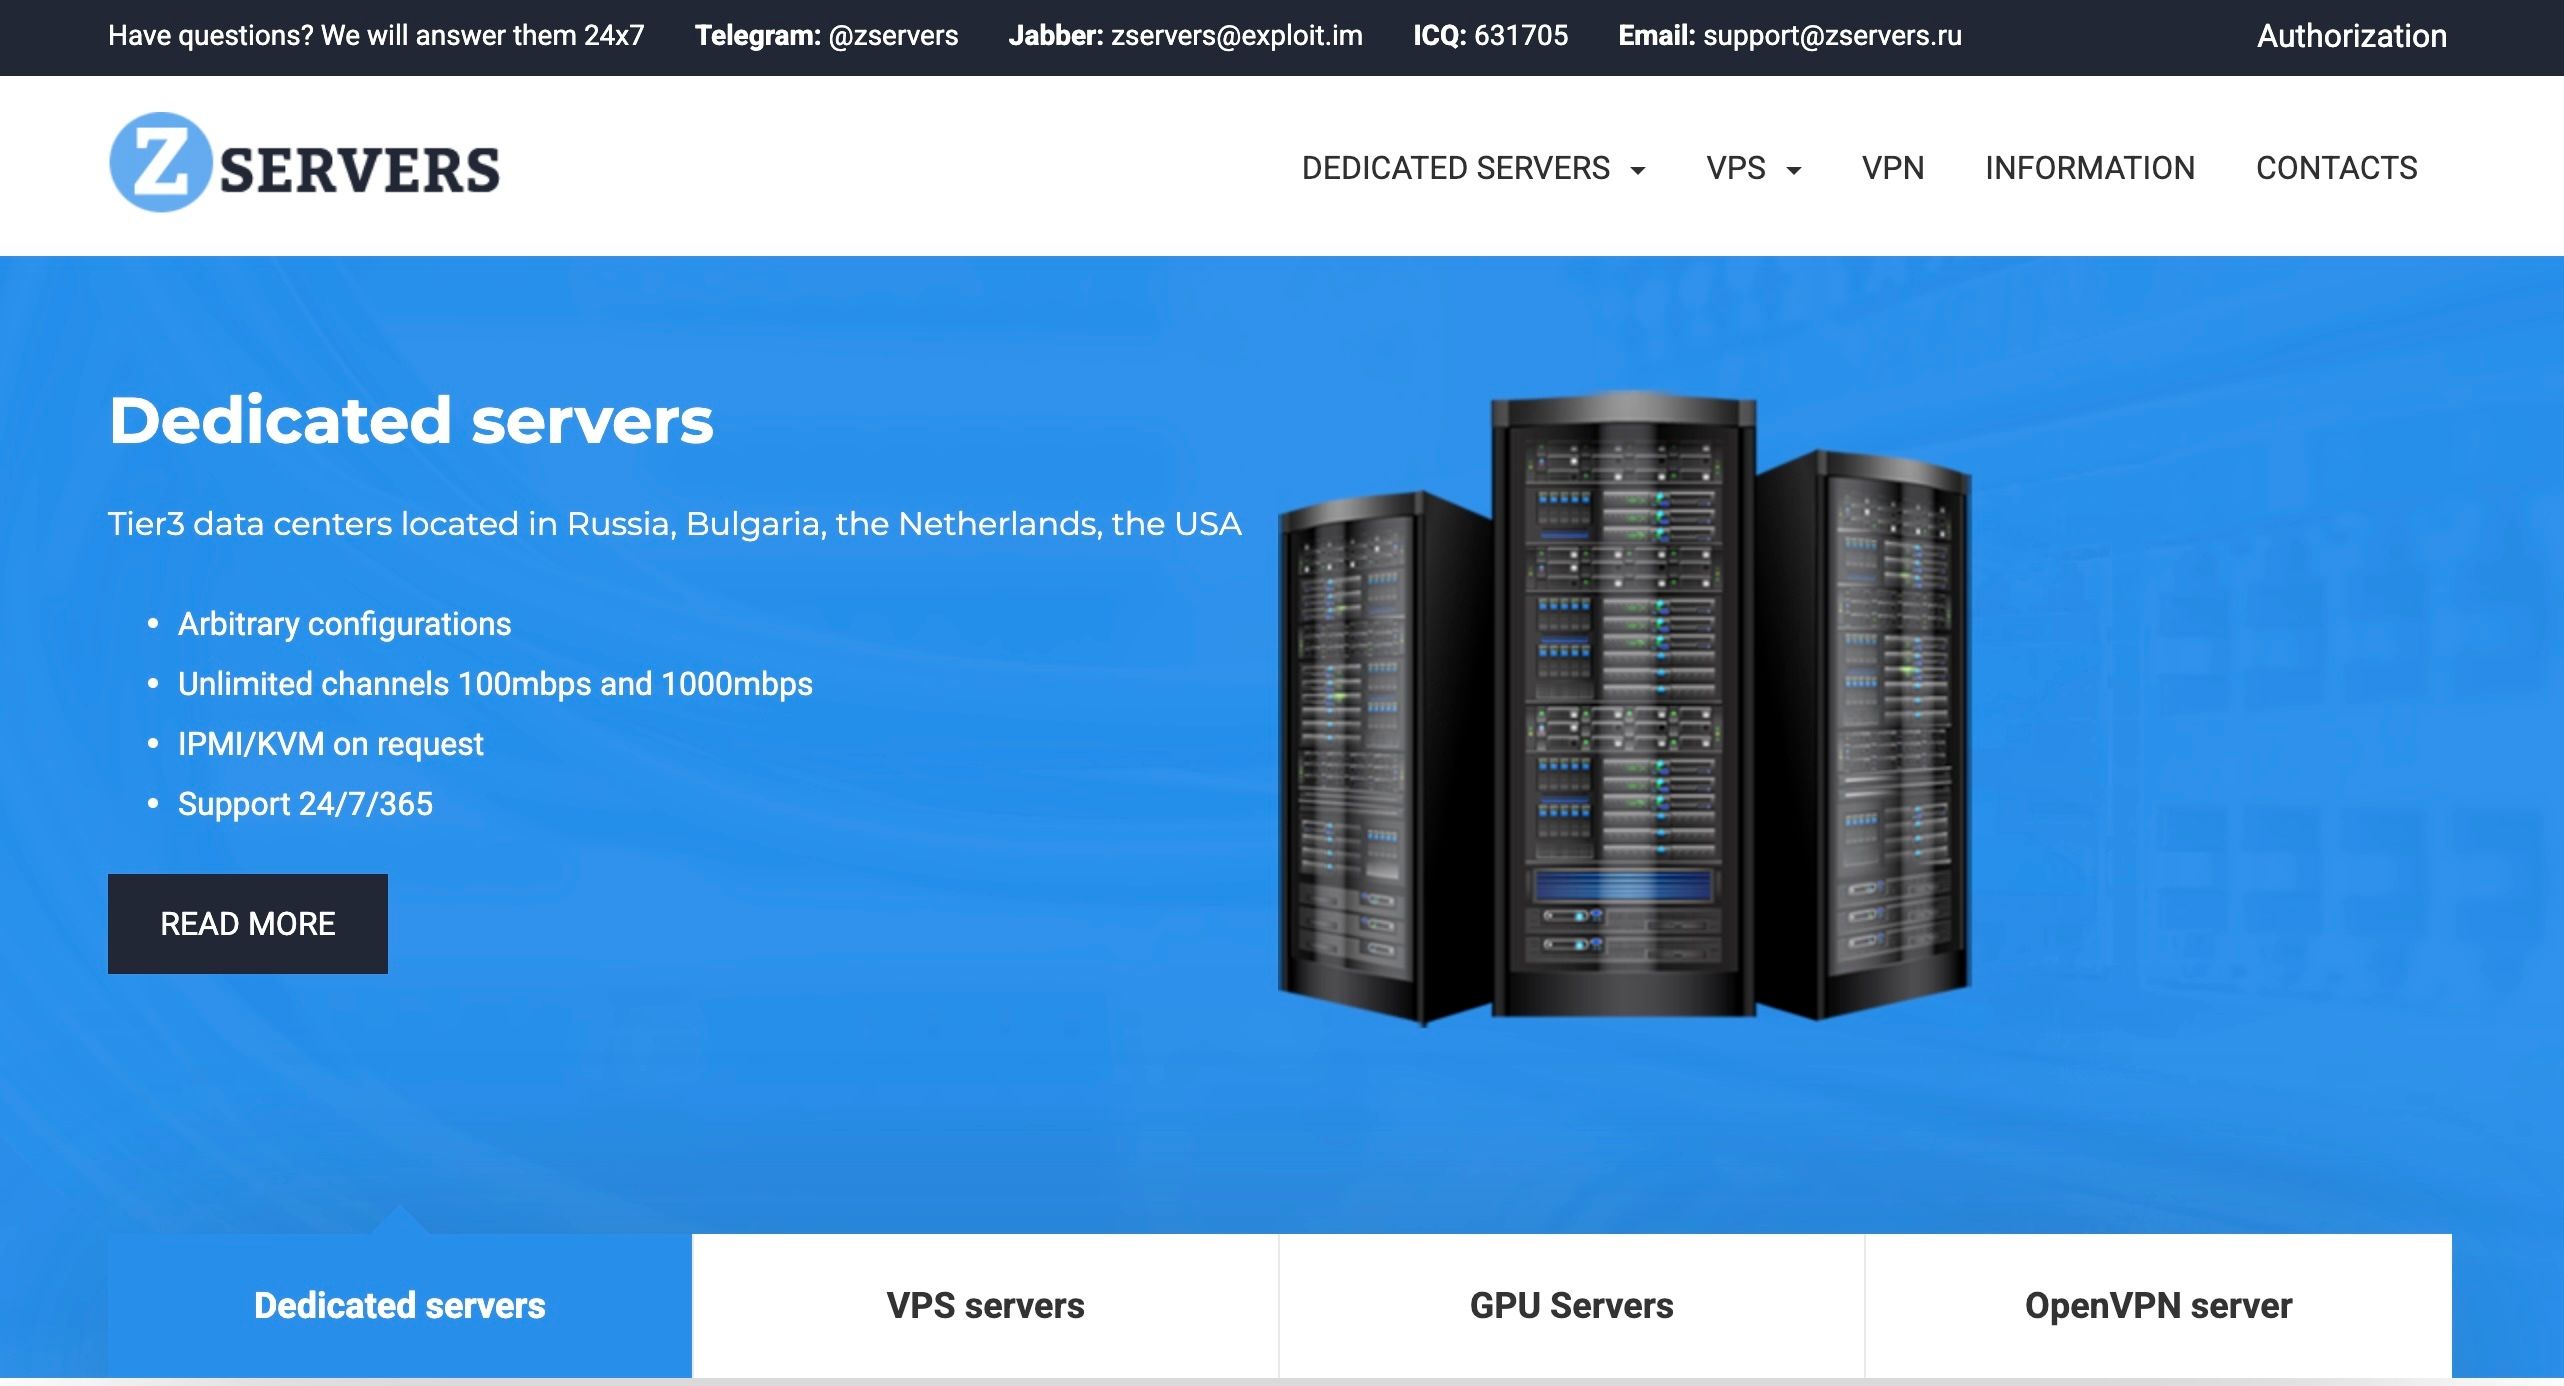Viewport: 2564px width, 1386px height.
Task: Switch to the OpenVPN server tab
Action: coord(2158,1305)
